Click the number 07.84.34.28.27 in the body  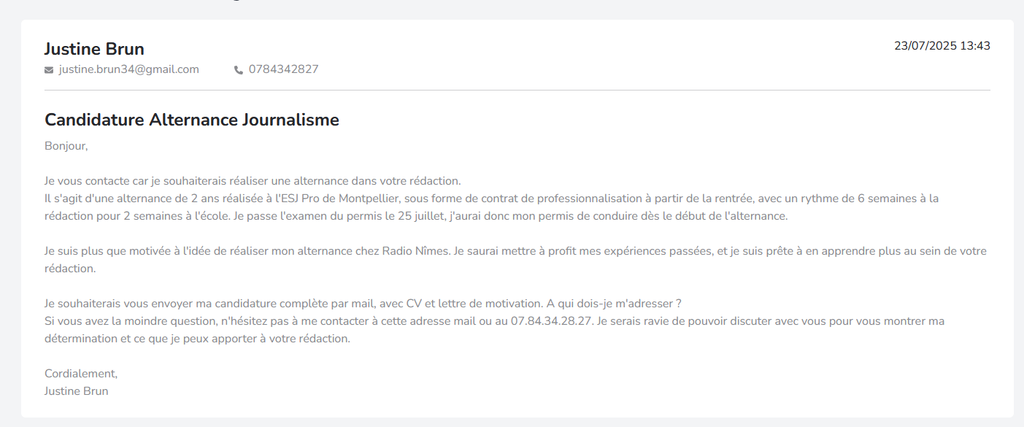(551, 321)
